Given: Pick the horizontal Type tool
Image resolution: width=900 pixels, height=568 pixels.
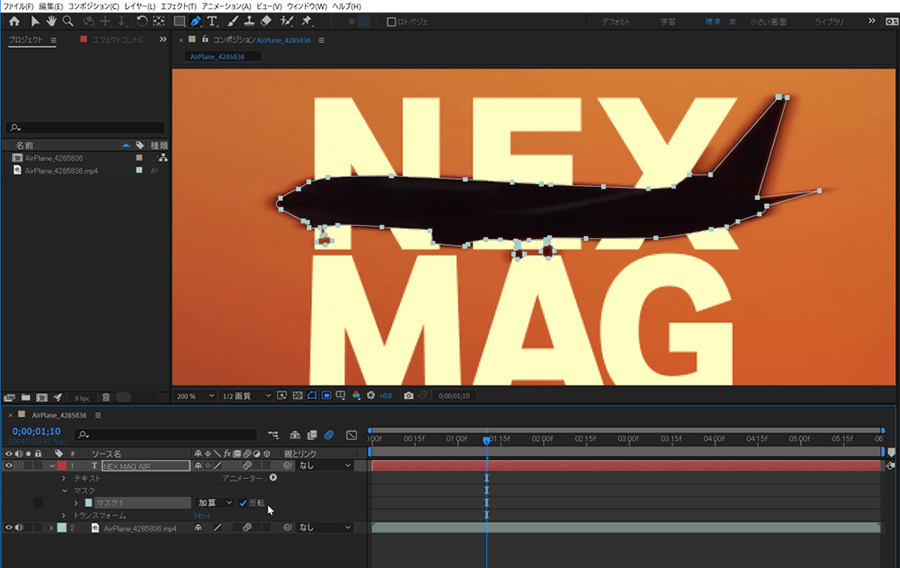Looking at the screenshot, I should pos(213,21).
